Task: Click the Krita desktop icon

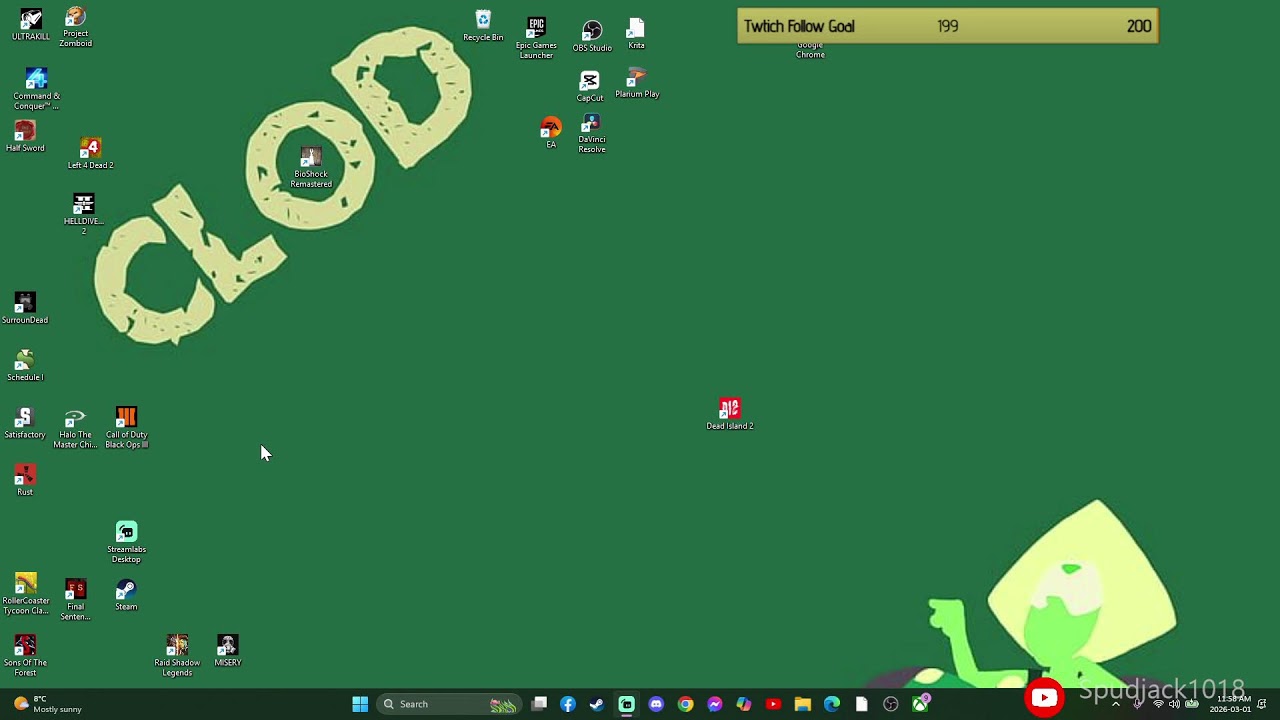Action: coord(636,34)
